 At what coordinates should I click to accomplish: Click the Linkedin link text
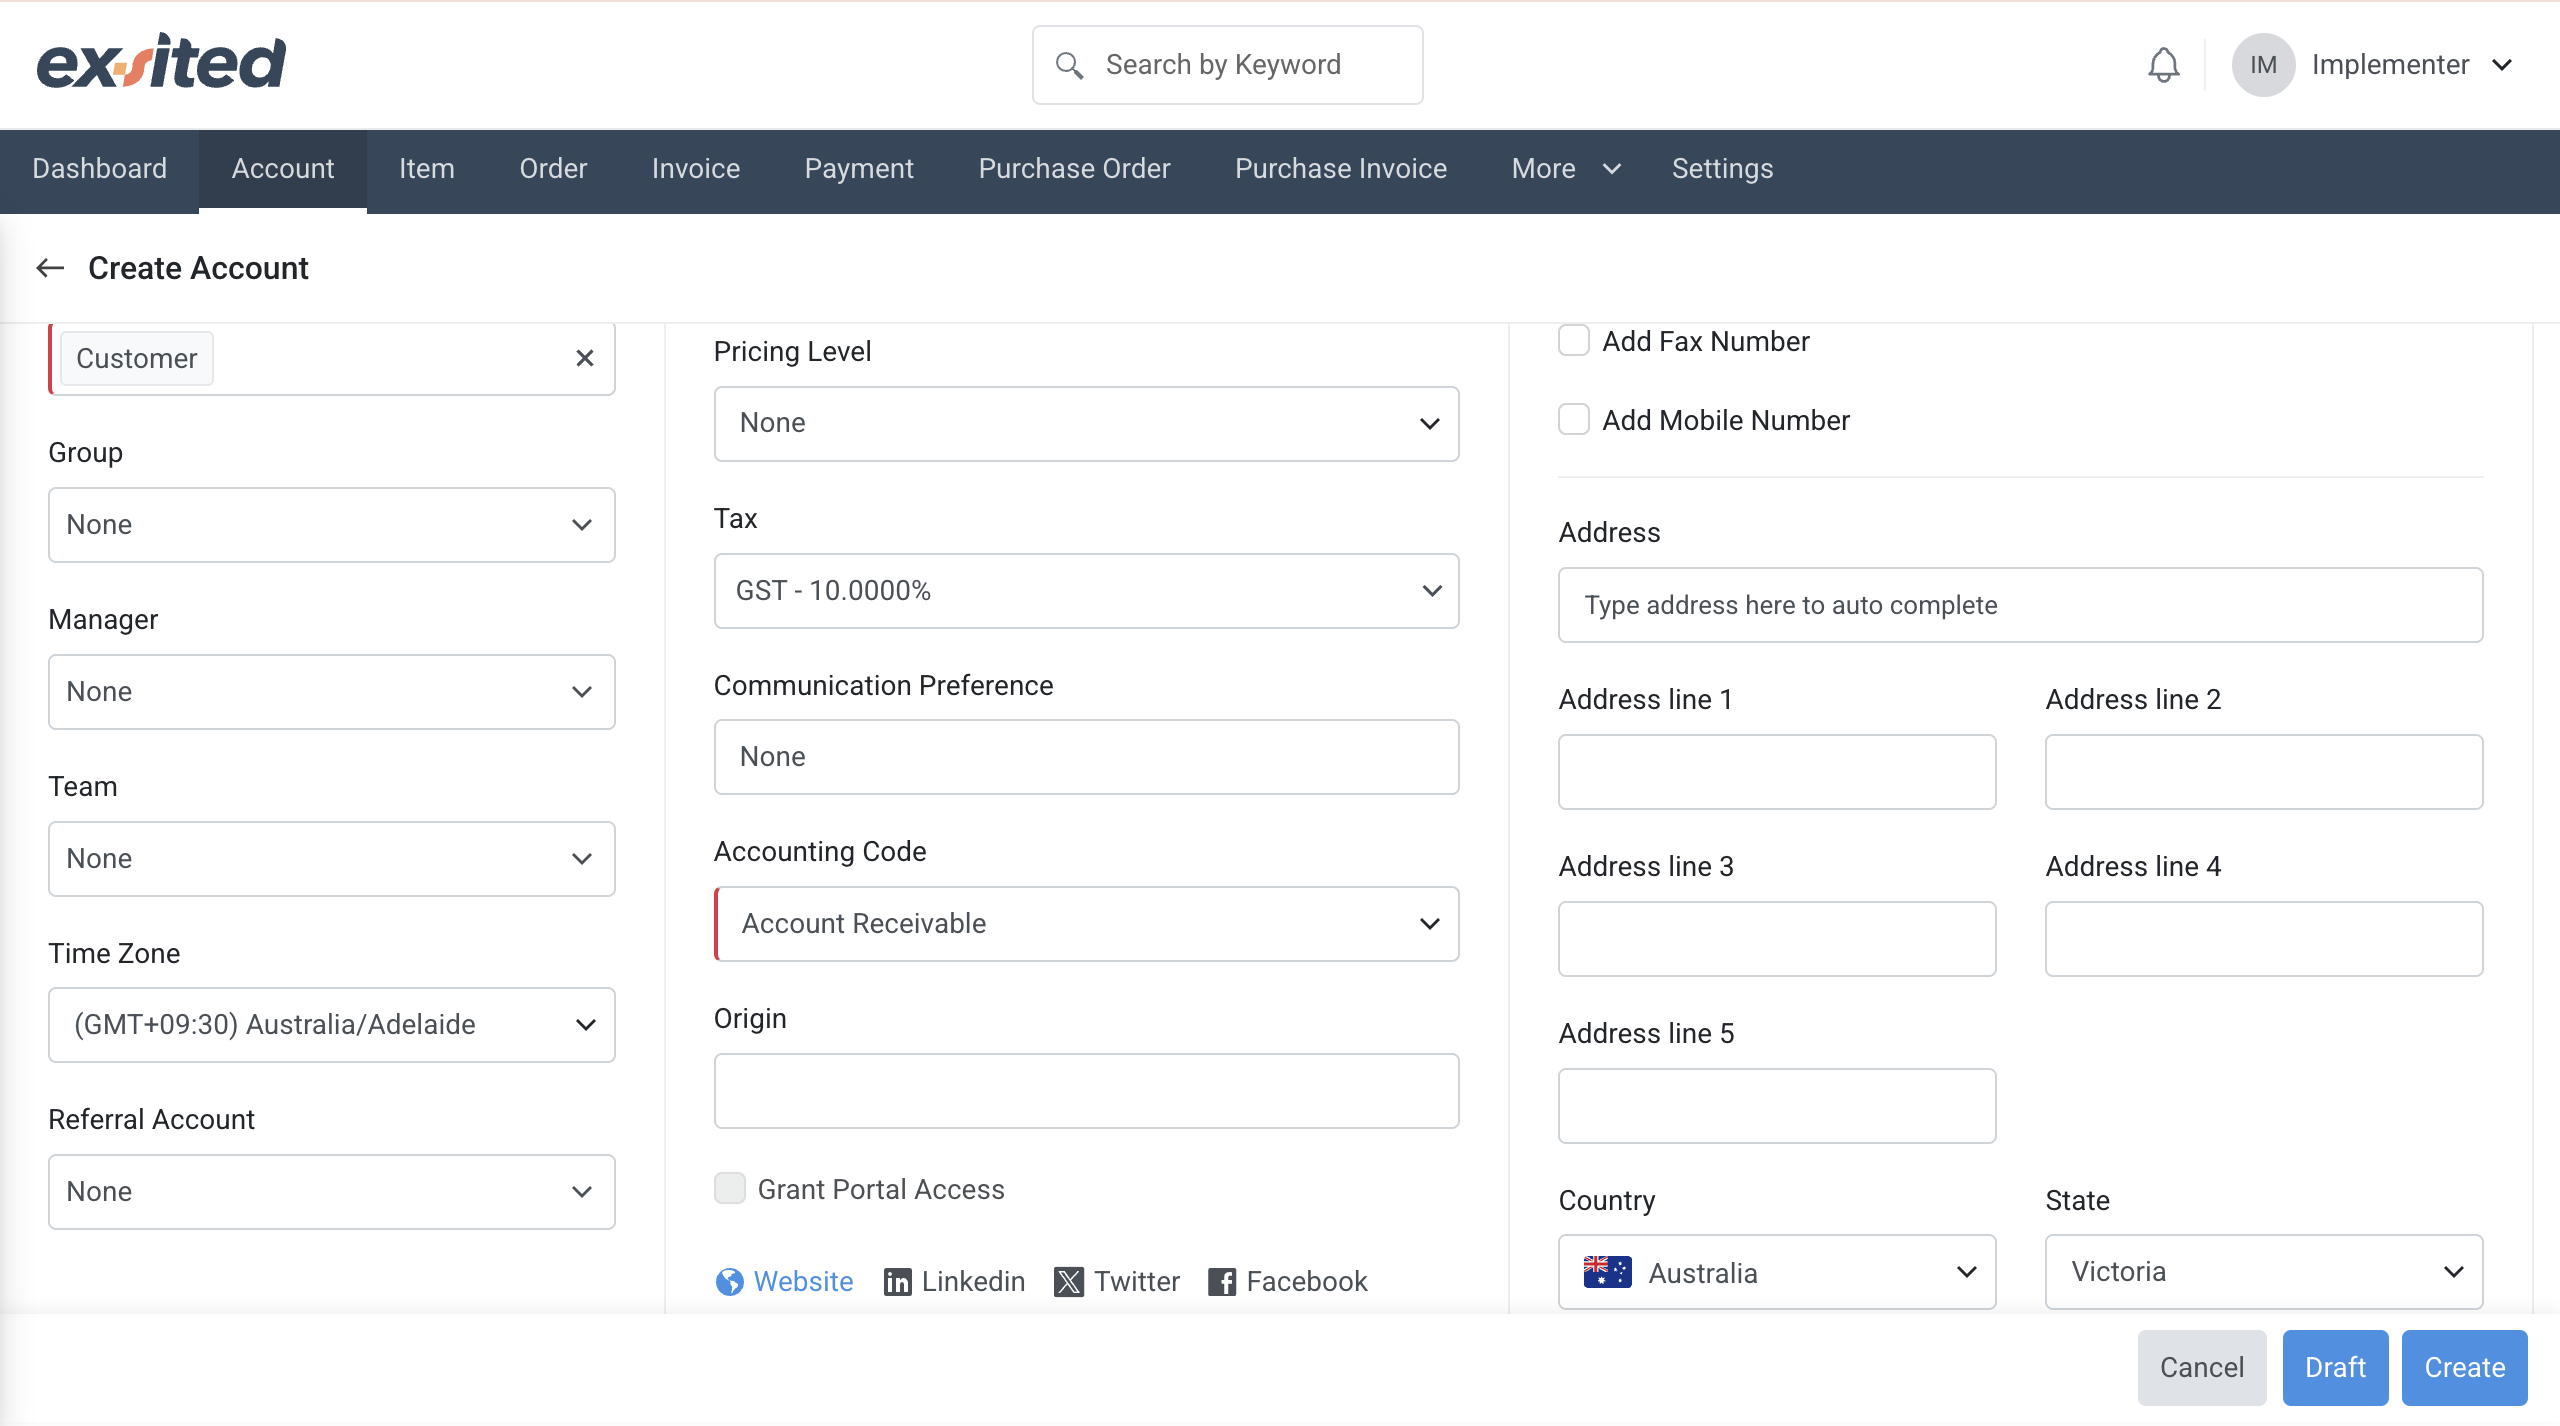coord(973,1281)
